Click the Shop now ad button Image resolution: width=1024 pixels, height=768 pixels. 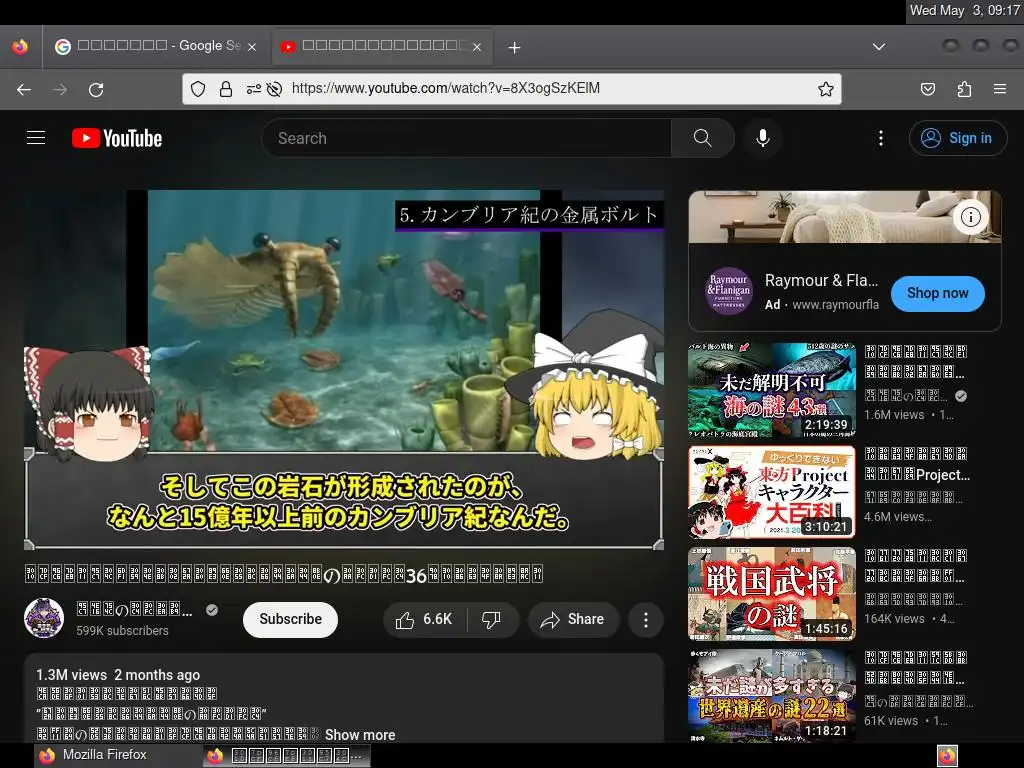[x=937, y=293]
